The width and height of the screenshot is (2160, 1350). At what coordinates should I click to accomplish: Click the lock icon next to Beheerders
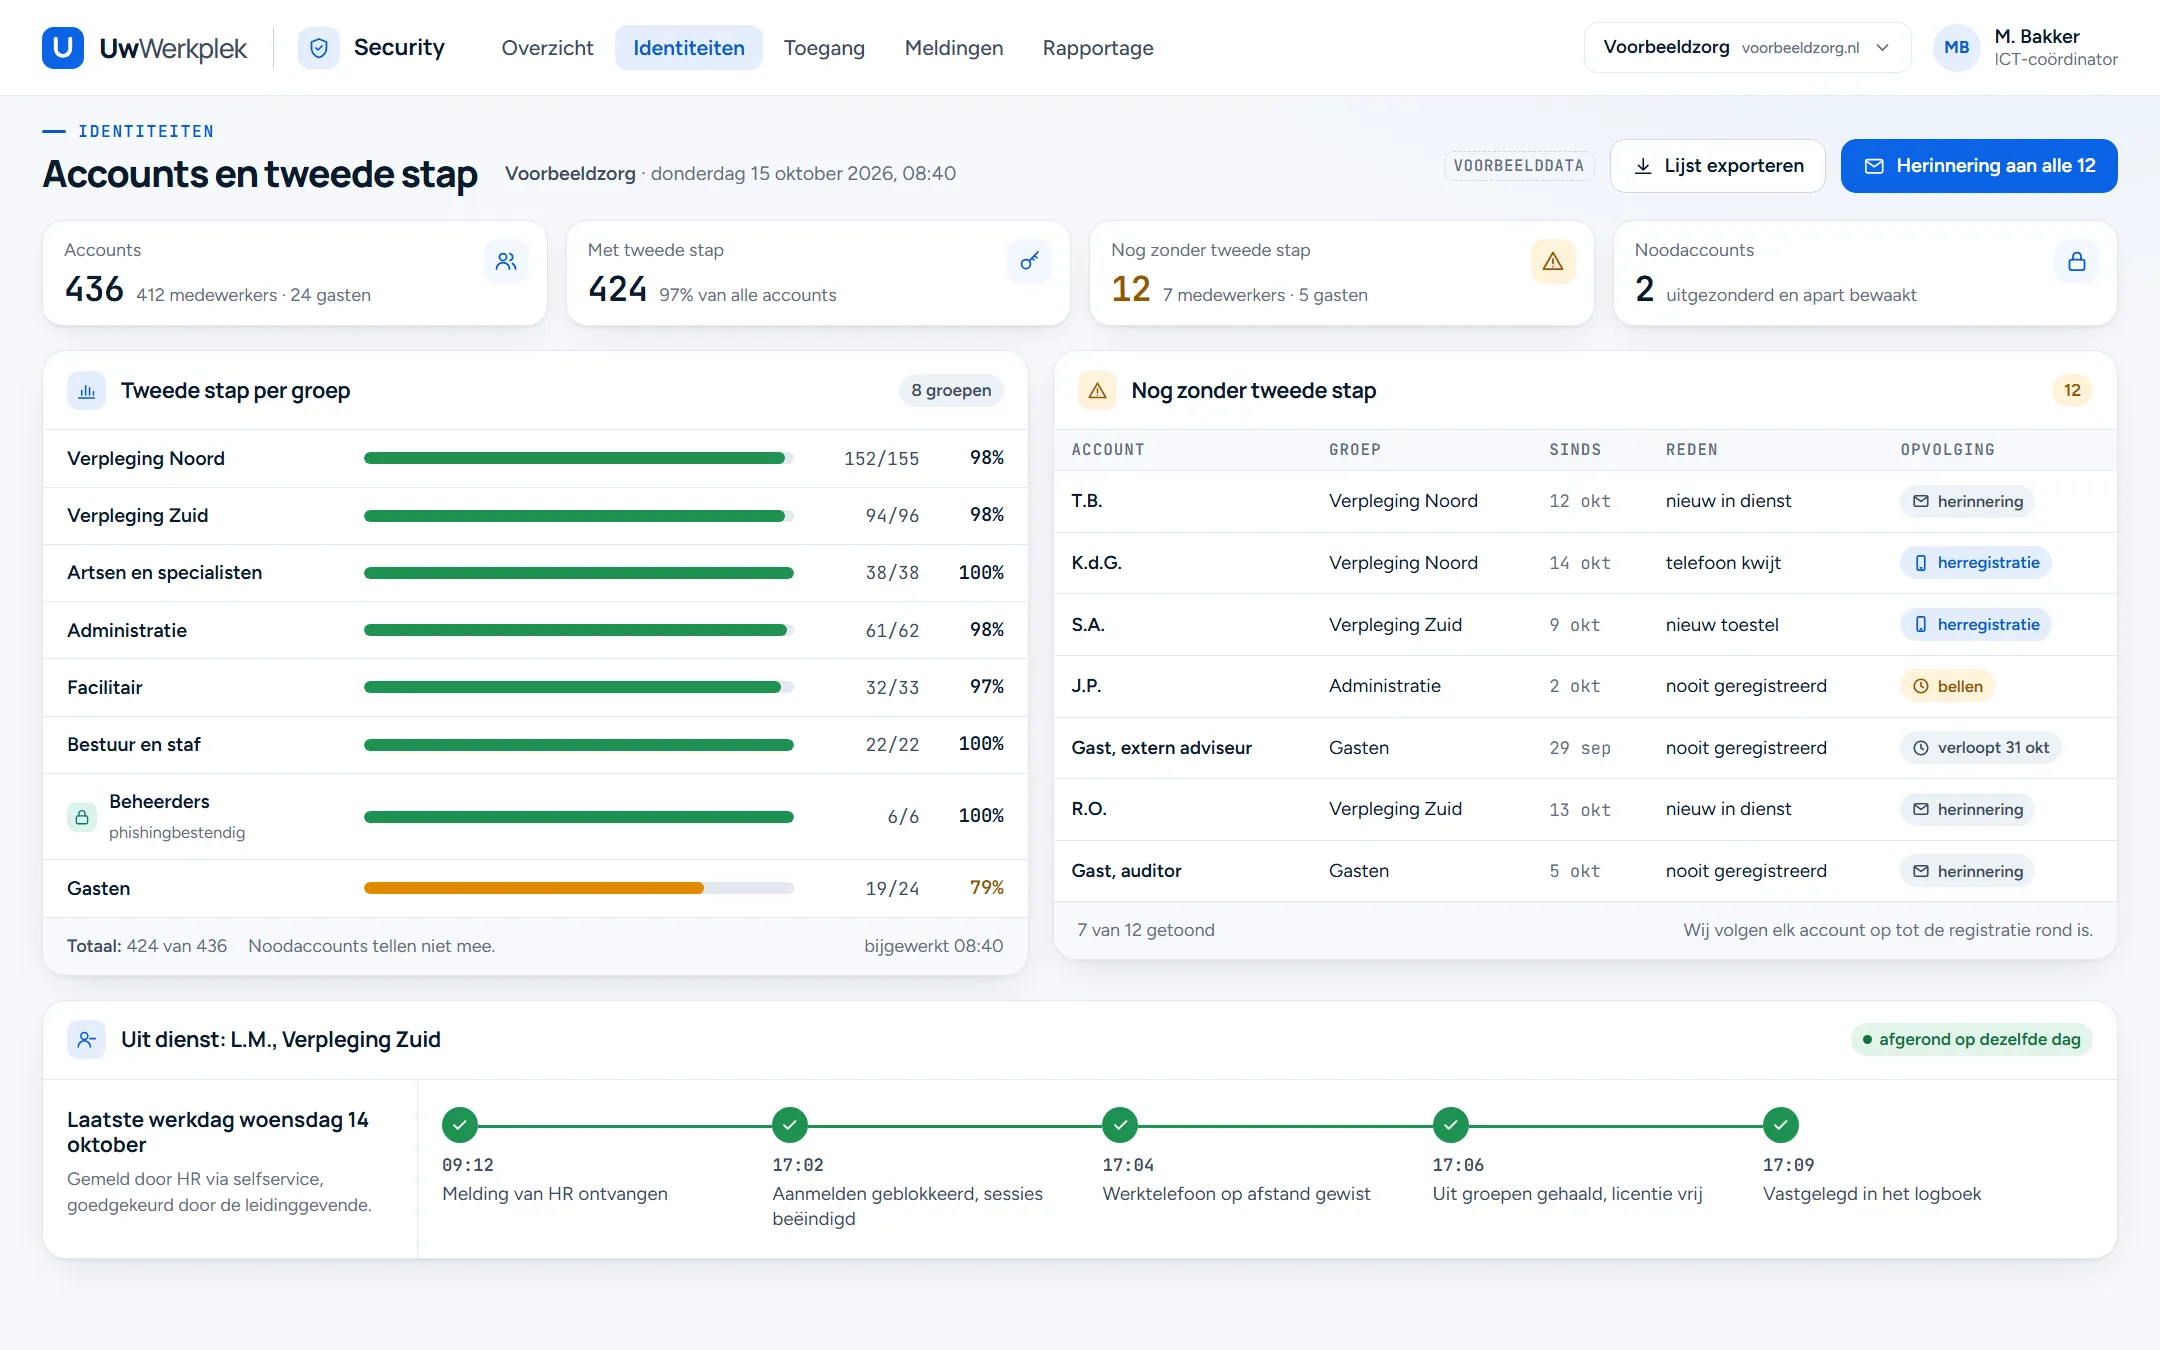coord(82,817)
